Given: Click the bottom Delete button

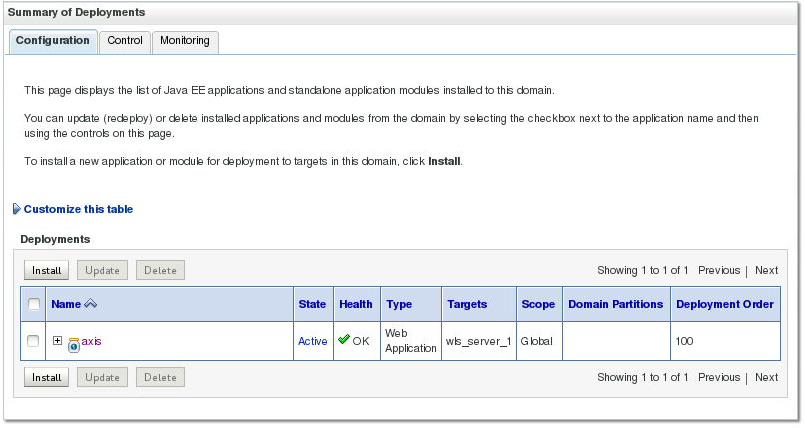Looking at the screenshot, I should click(160, 377).
